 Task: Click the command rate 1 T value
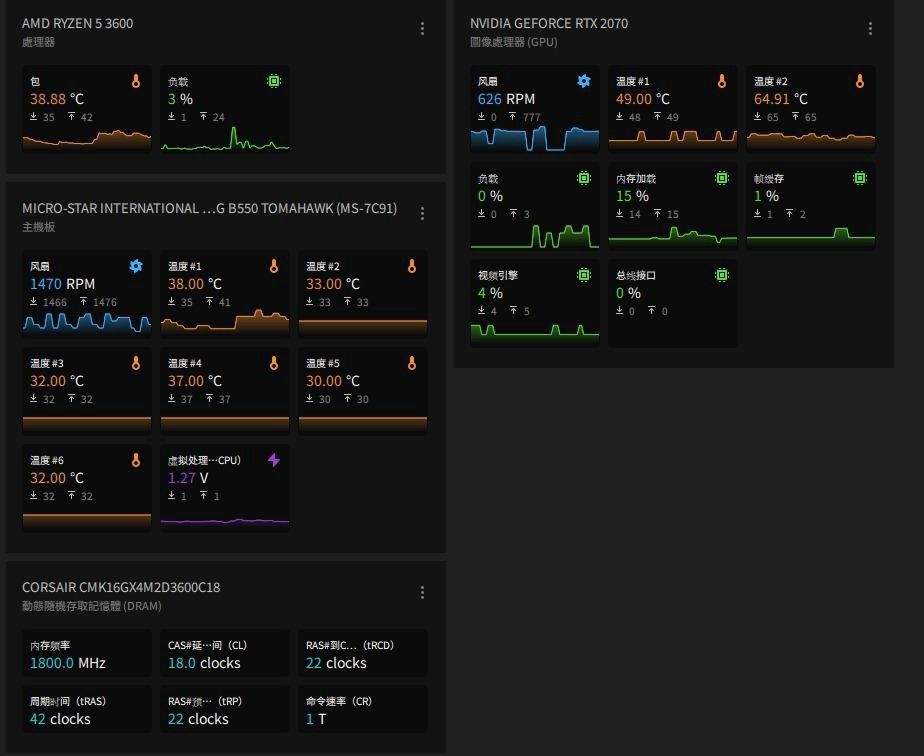pyautogui.click(x=316, y=719)
